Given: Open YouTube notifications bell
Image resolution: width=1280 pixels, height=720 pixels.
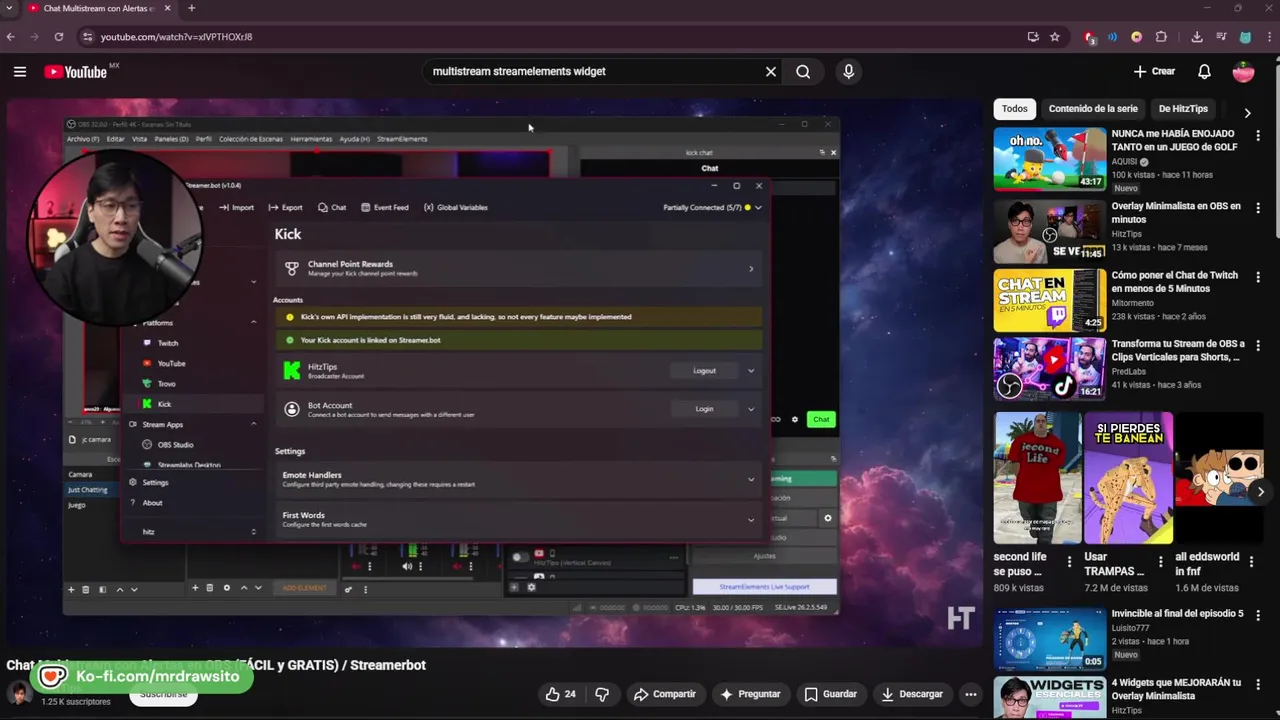Looking at the screenshot, I should [x=1204, y=72].
